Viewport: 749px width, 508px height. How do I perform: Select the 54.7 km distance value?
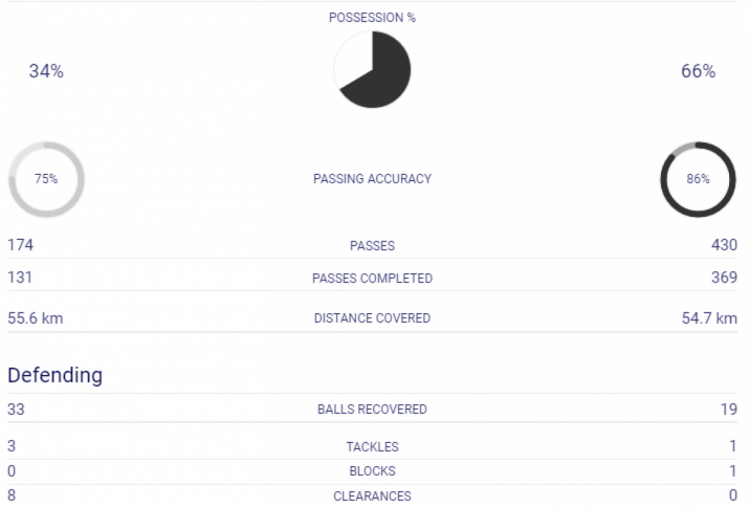coord(709,318)
